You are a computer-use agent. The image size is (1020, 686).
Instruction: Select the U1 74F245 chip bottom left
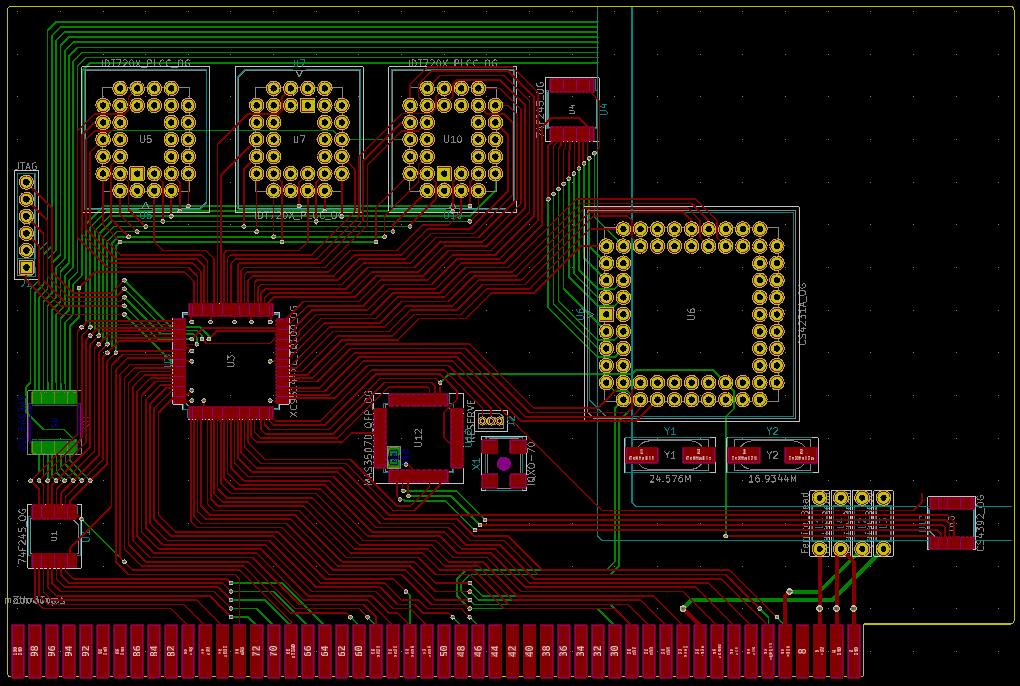[54, 535]
